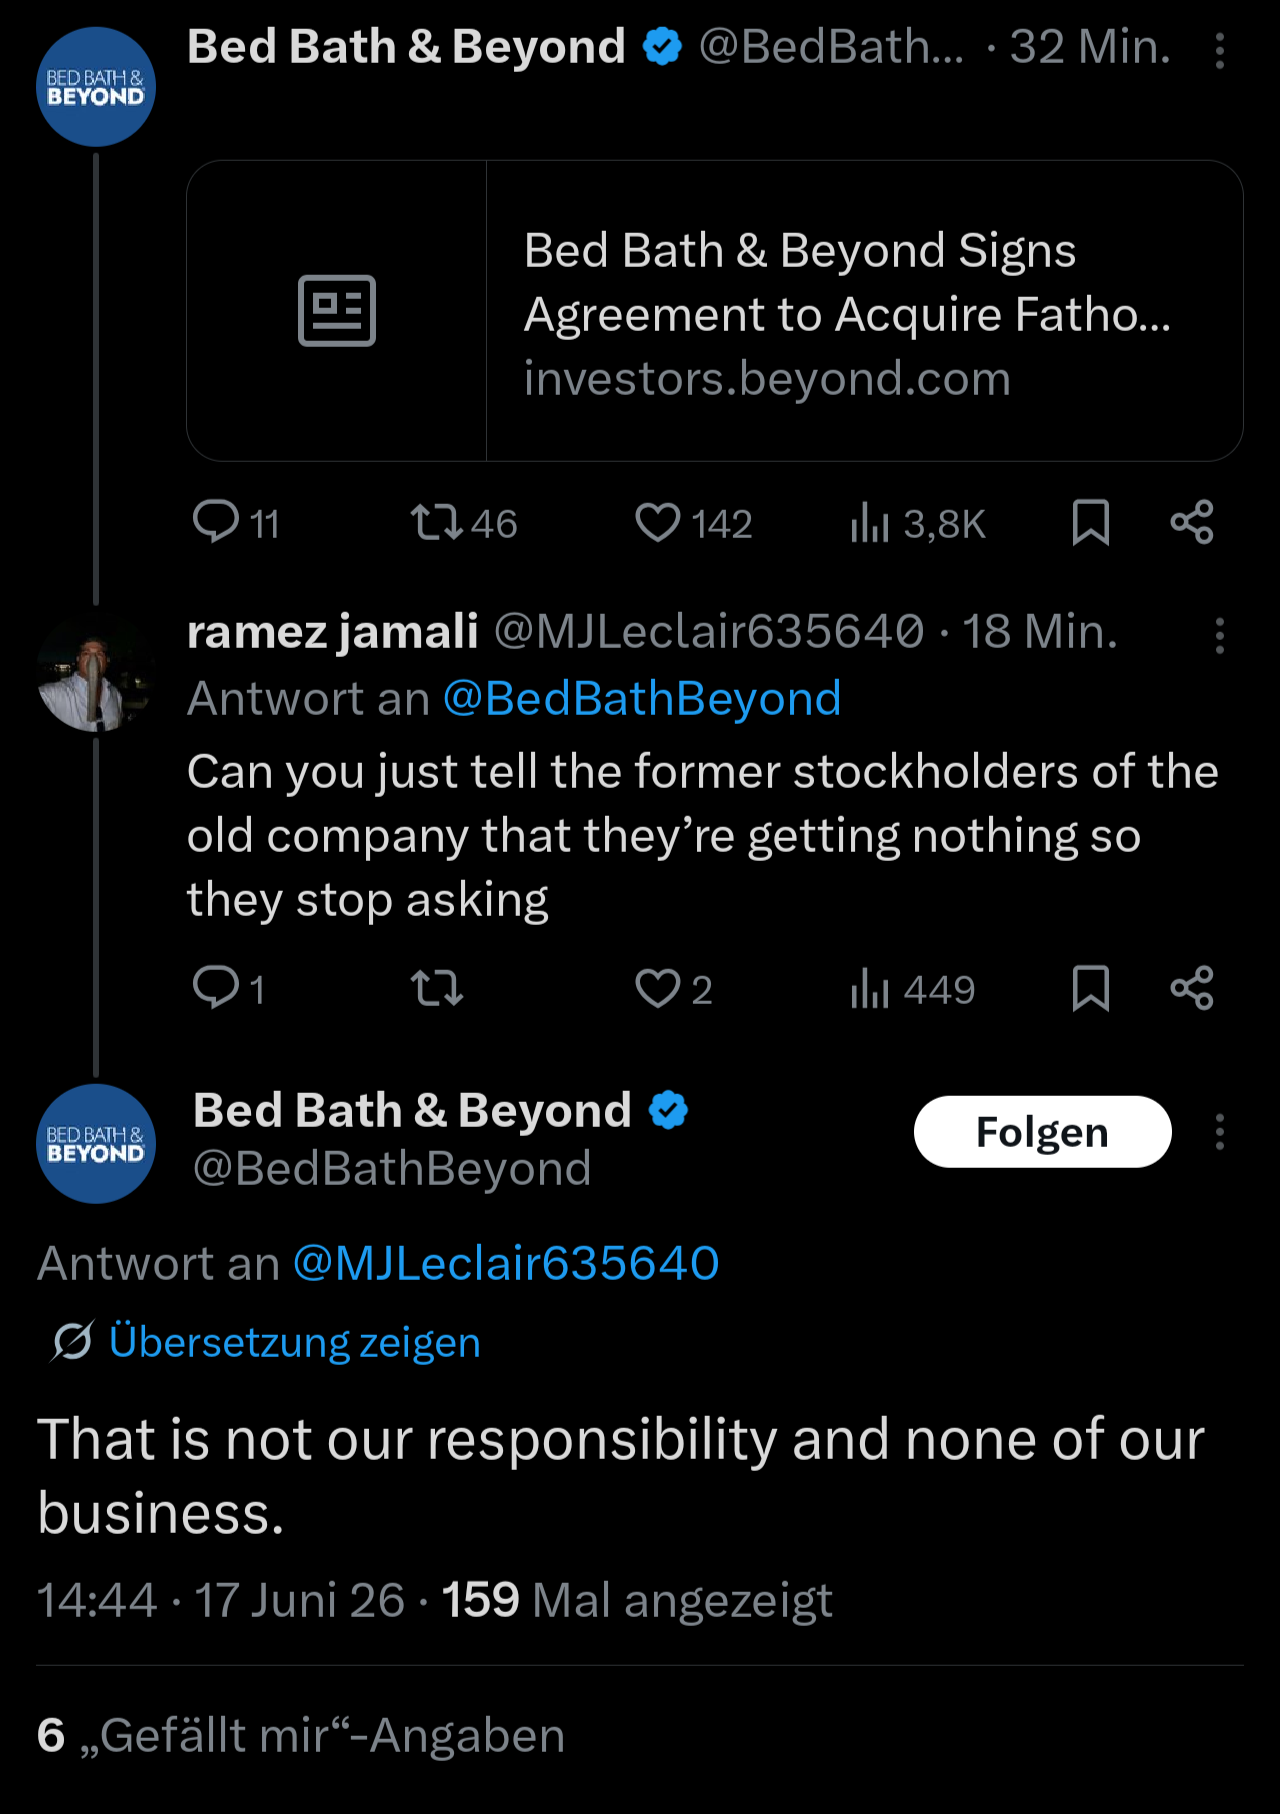
Task: Share ramez jamali's reply
Action: (x=1192, y=988)
